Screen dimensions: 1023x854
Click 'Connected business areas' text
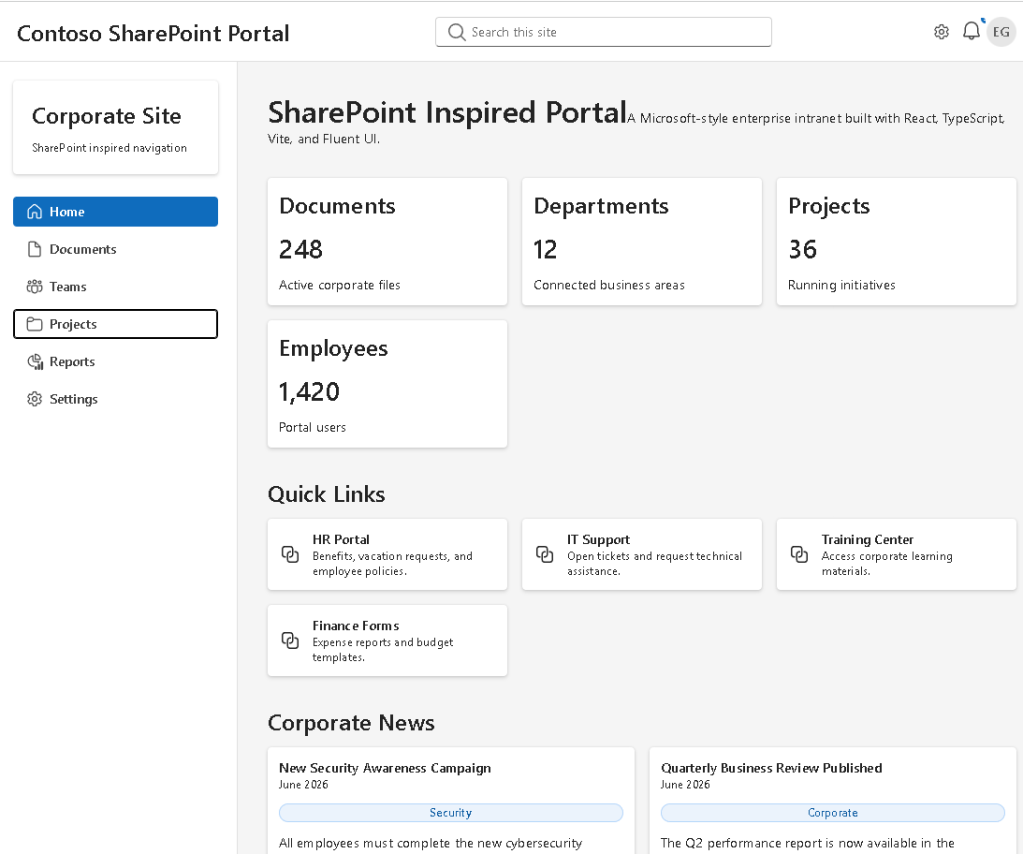pyautogui.click(x=609, y=285)
